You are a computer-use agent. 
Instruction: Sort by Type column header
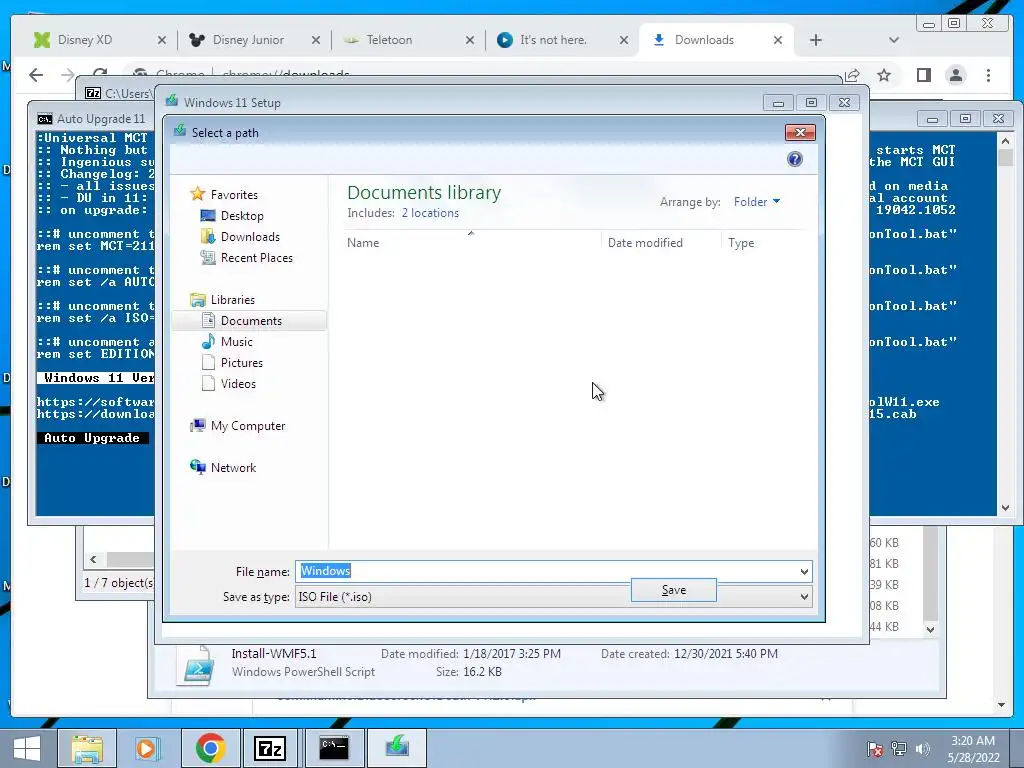741,243
